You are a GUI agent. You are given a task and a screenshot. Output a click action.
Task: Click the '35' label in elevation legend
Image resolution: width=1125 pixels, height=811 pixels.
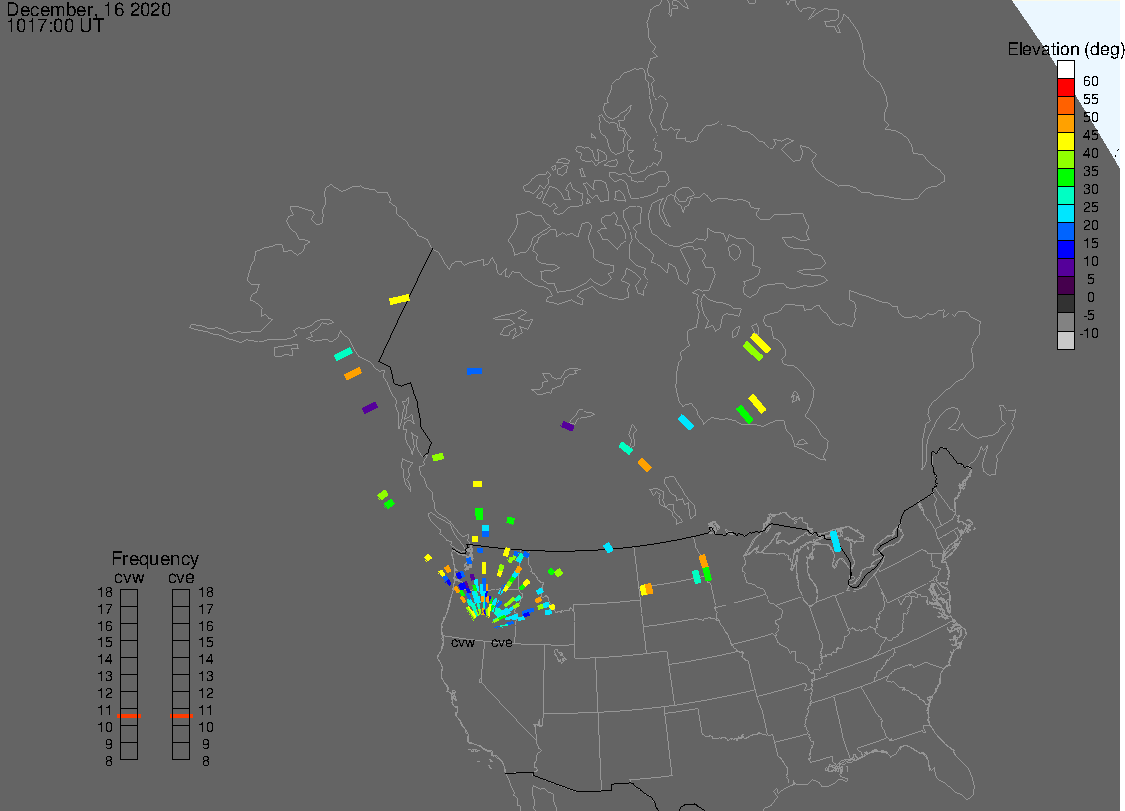1091,171
